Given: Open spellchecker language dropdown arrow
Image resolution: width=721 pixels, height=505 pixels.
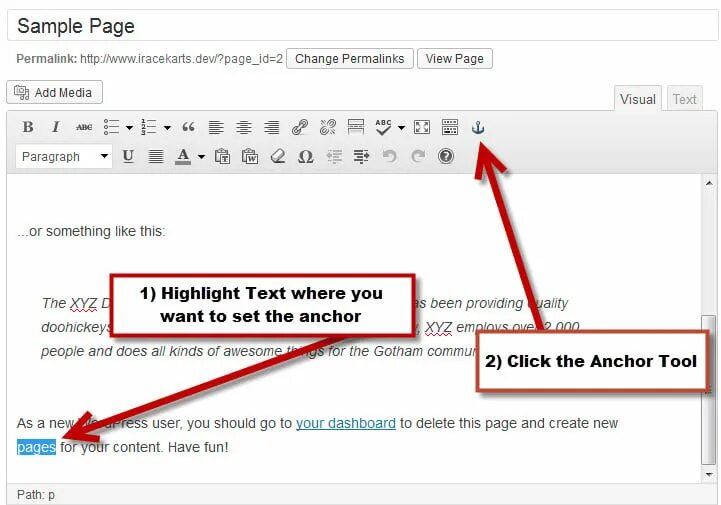Looking at the screenshot, I should click(401, 128).
